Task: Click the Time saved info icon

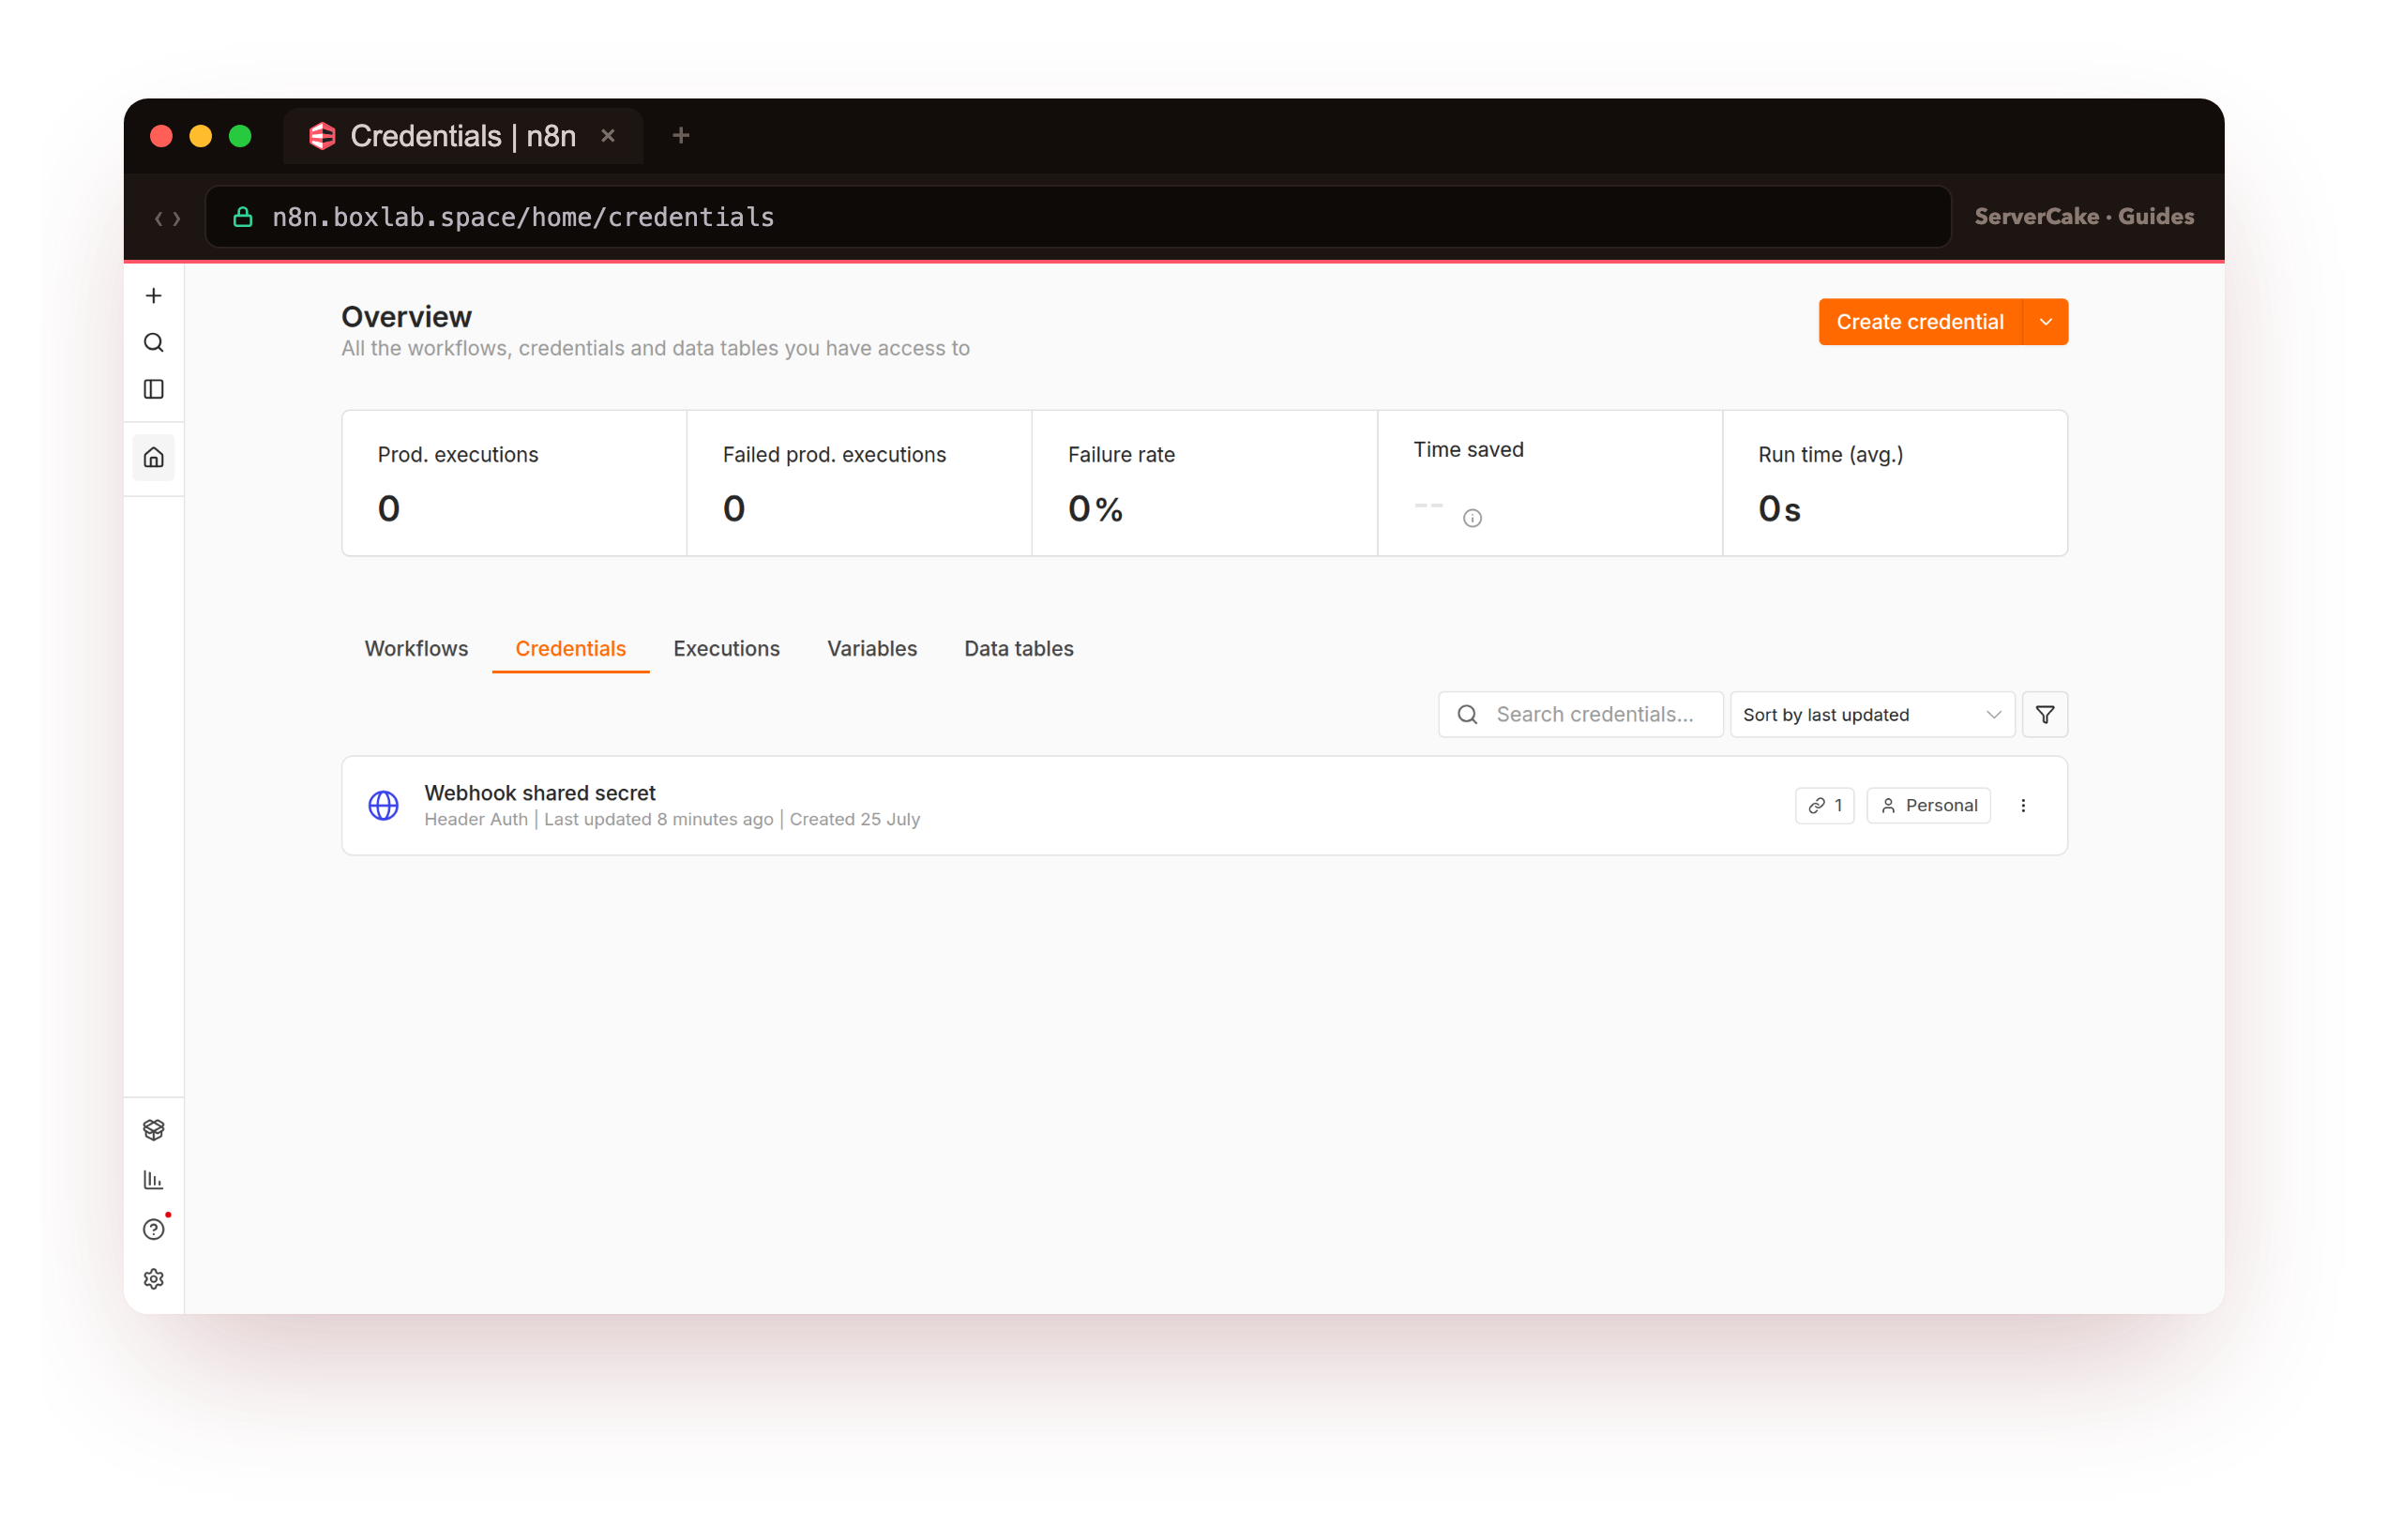Action: (x=1472, y=518)
